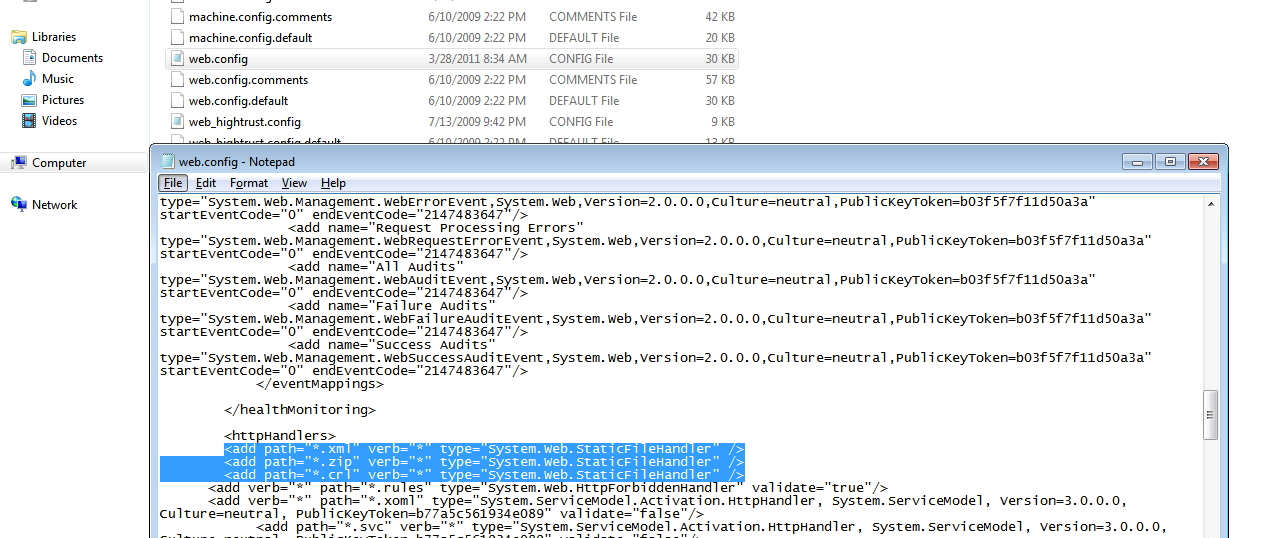The height and width of the screenshot is (538, 1267).
Task: Click the web.config.comments file icon
Action: [x=178, y=80]
